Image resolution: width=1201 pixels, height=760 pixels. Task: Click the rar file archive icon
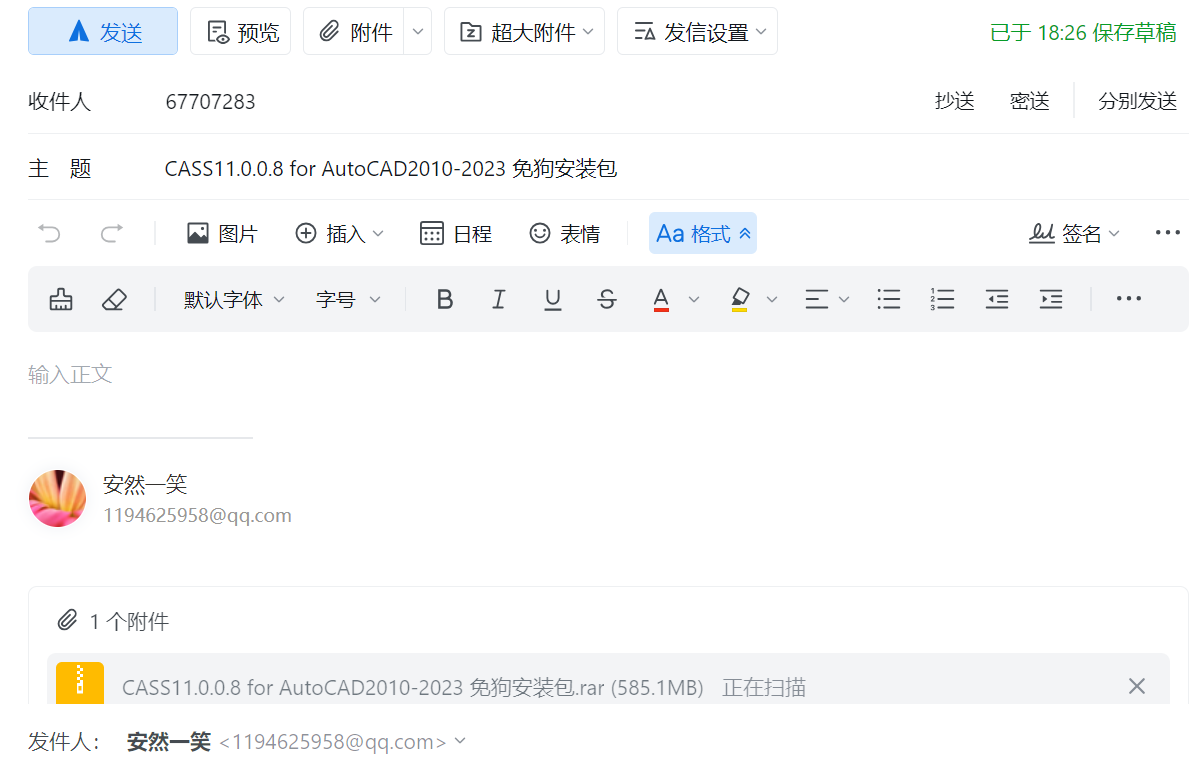pos(81,684)
